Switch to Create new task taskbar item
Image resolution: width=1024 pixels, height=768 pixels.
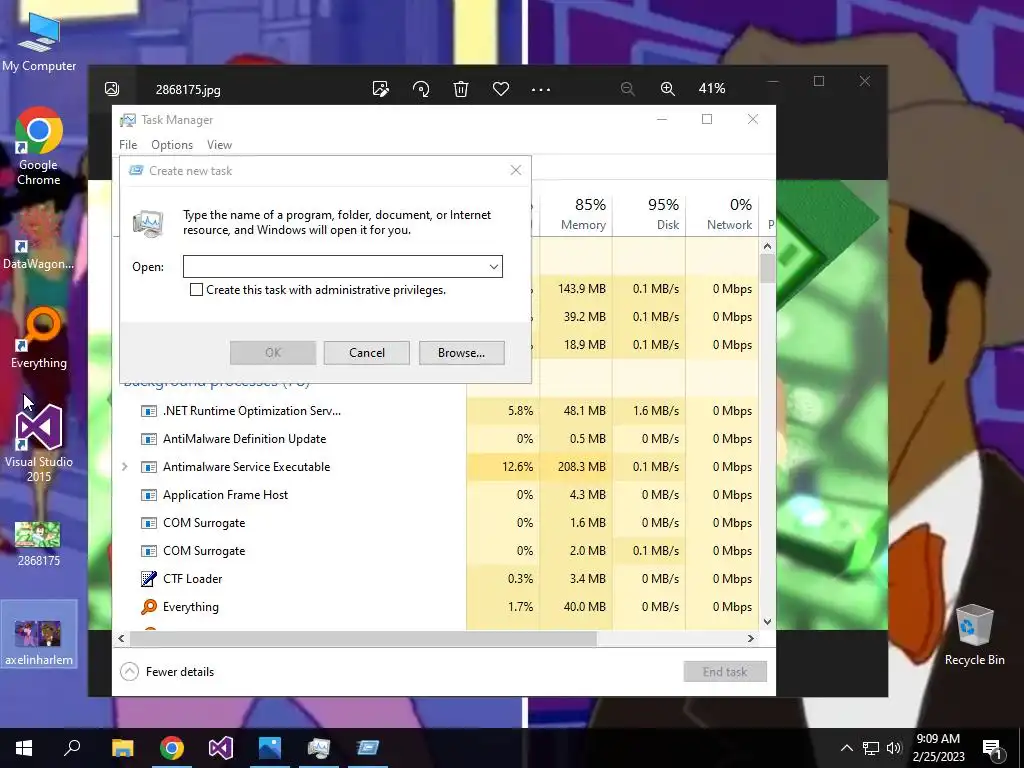tap(368, 748)
